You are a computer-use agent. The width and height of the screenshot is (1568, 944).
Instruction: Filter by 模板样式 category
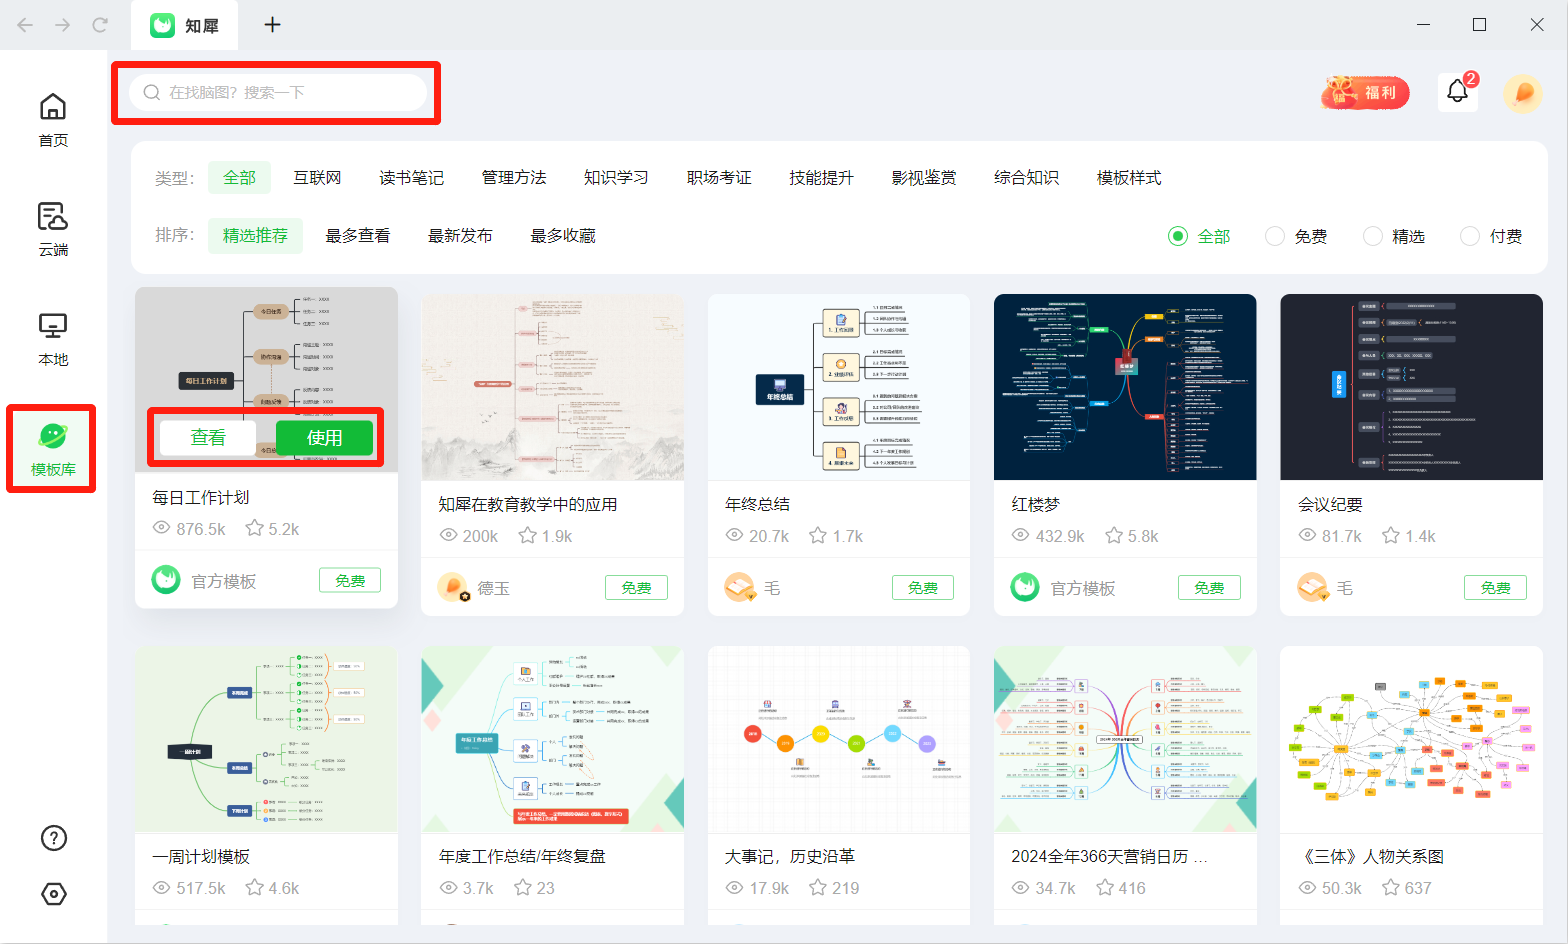[x=1129, y=178]
